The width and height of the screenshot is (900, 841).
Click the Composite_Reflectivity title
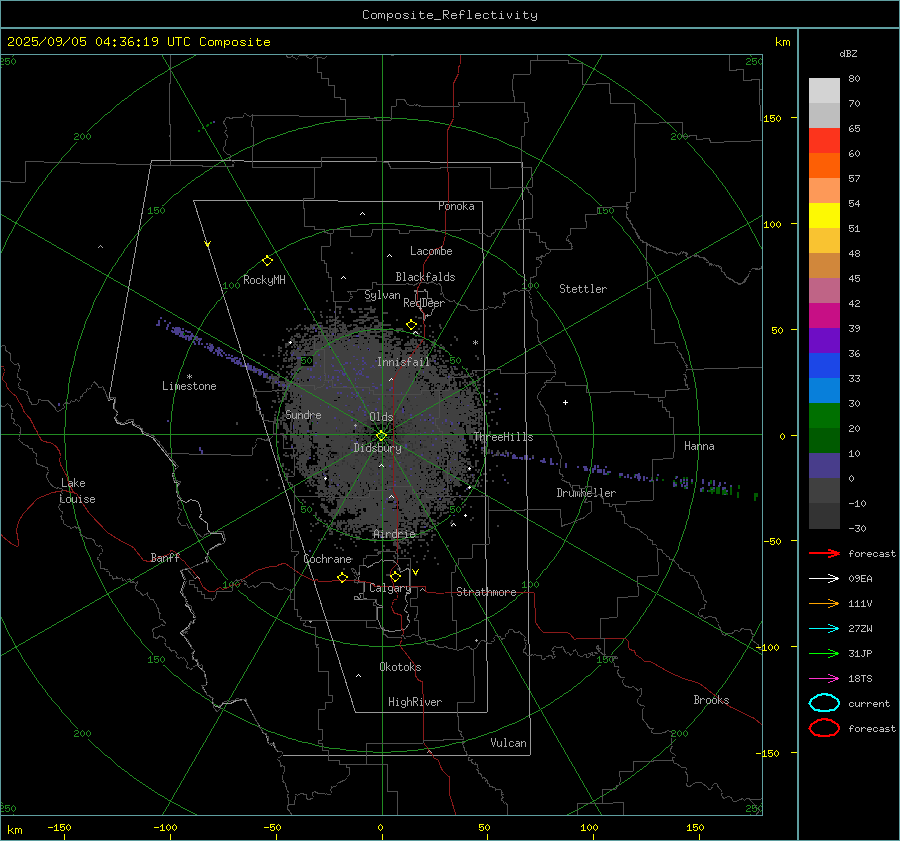450,15
